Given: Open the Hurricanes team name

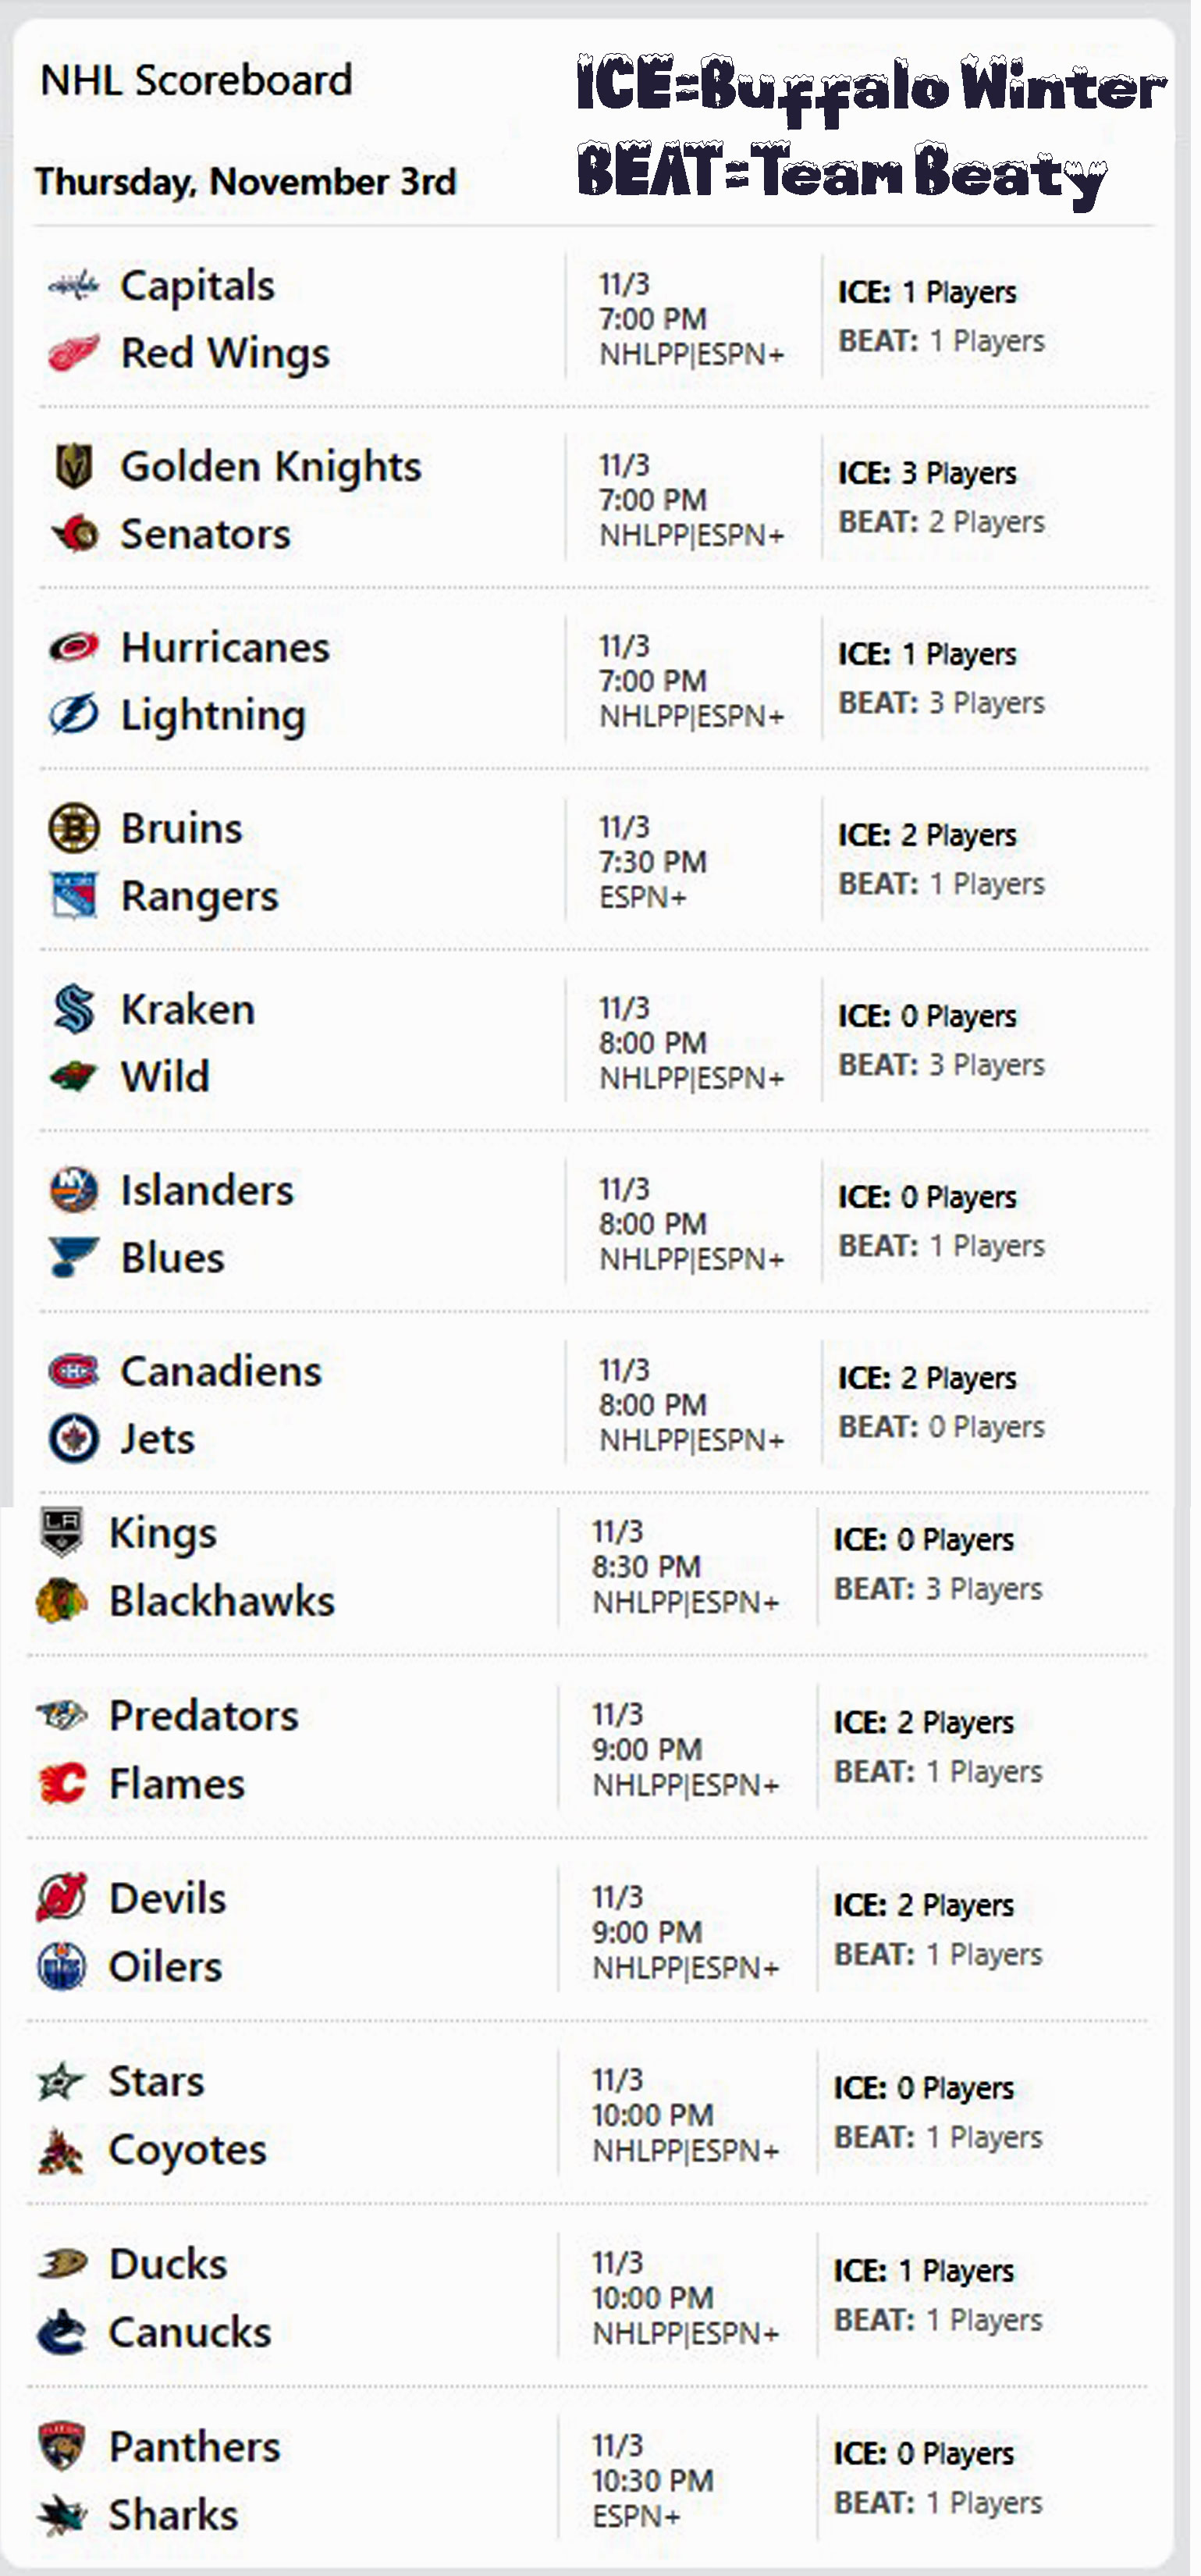Looking at the screenshot, I should tap(225, 648).
